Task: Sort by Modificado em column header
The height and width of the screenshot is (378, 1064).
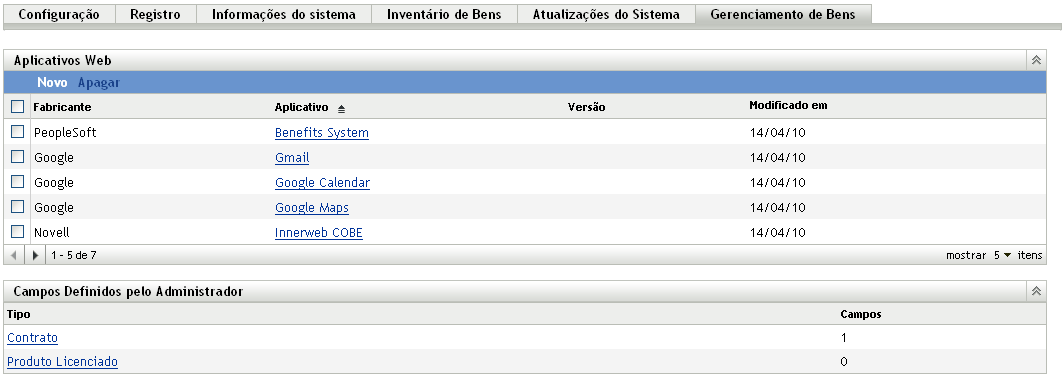Action: tap(788, 106)
